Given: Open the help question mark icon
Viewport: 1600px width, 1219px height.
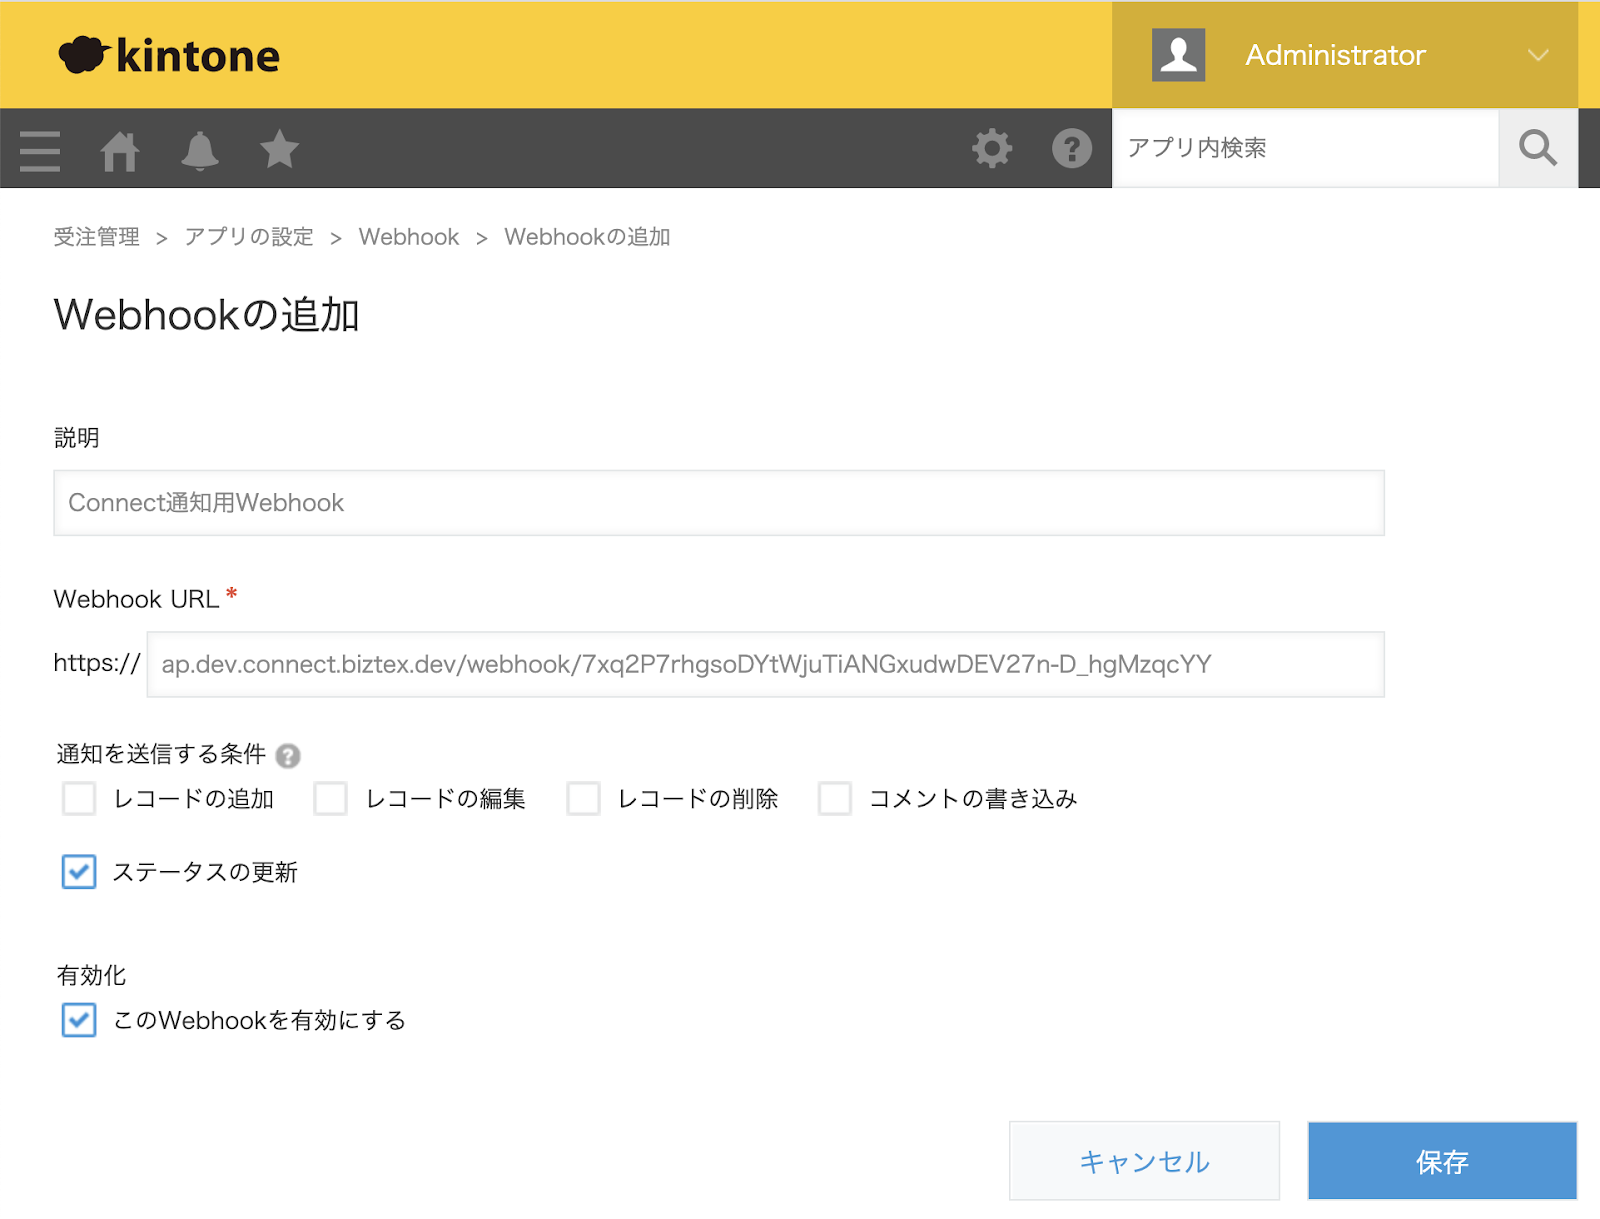Looking at the screenshot, I should 1072,149.
